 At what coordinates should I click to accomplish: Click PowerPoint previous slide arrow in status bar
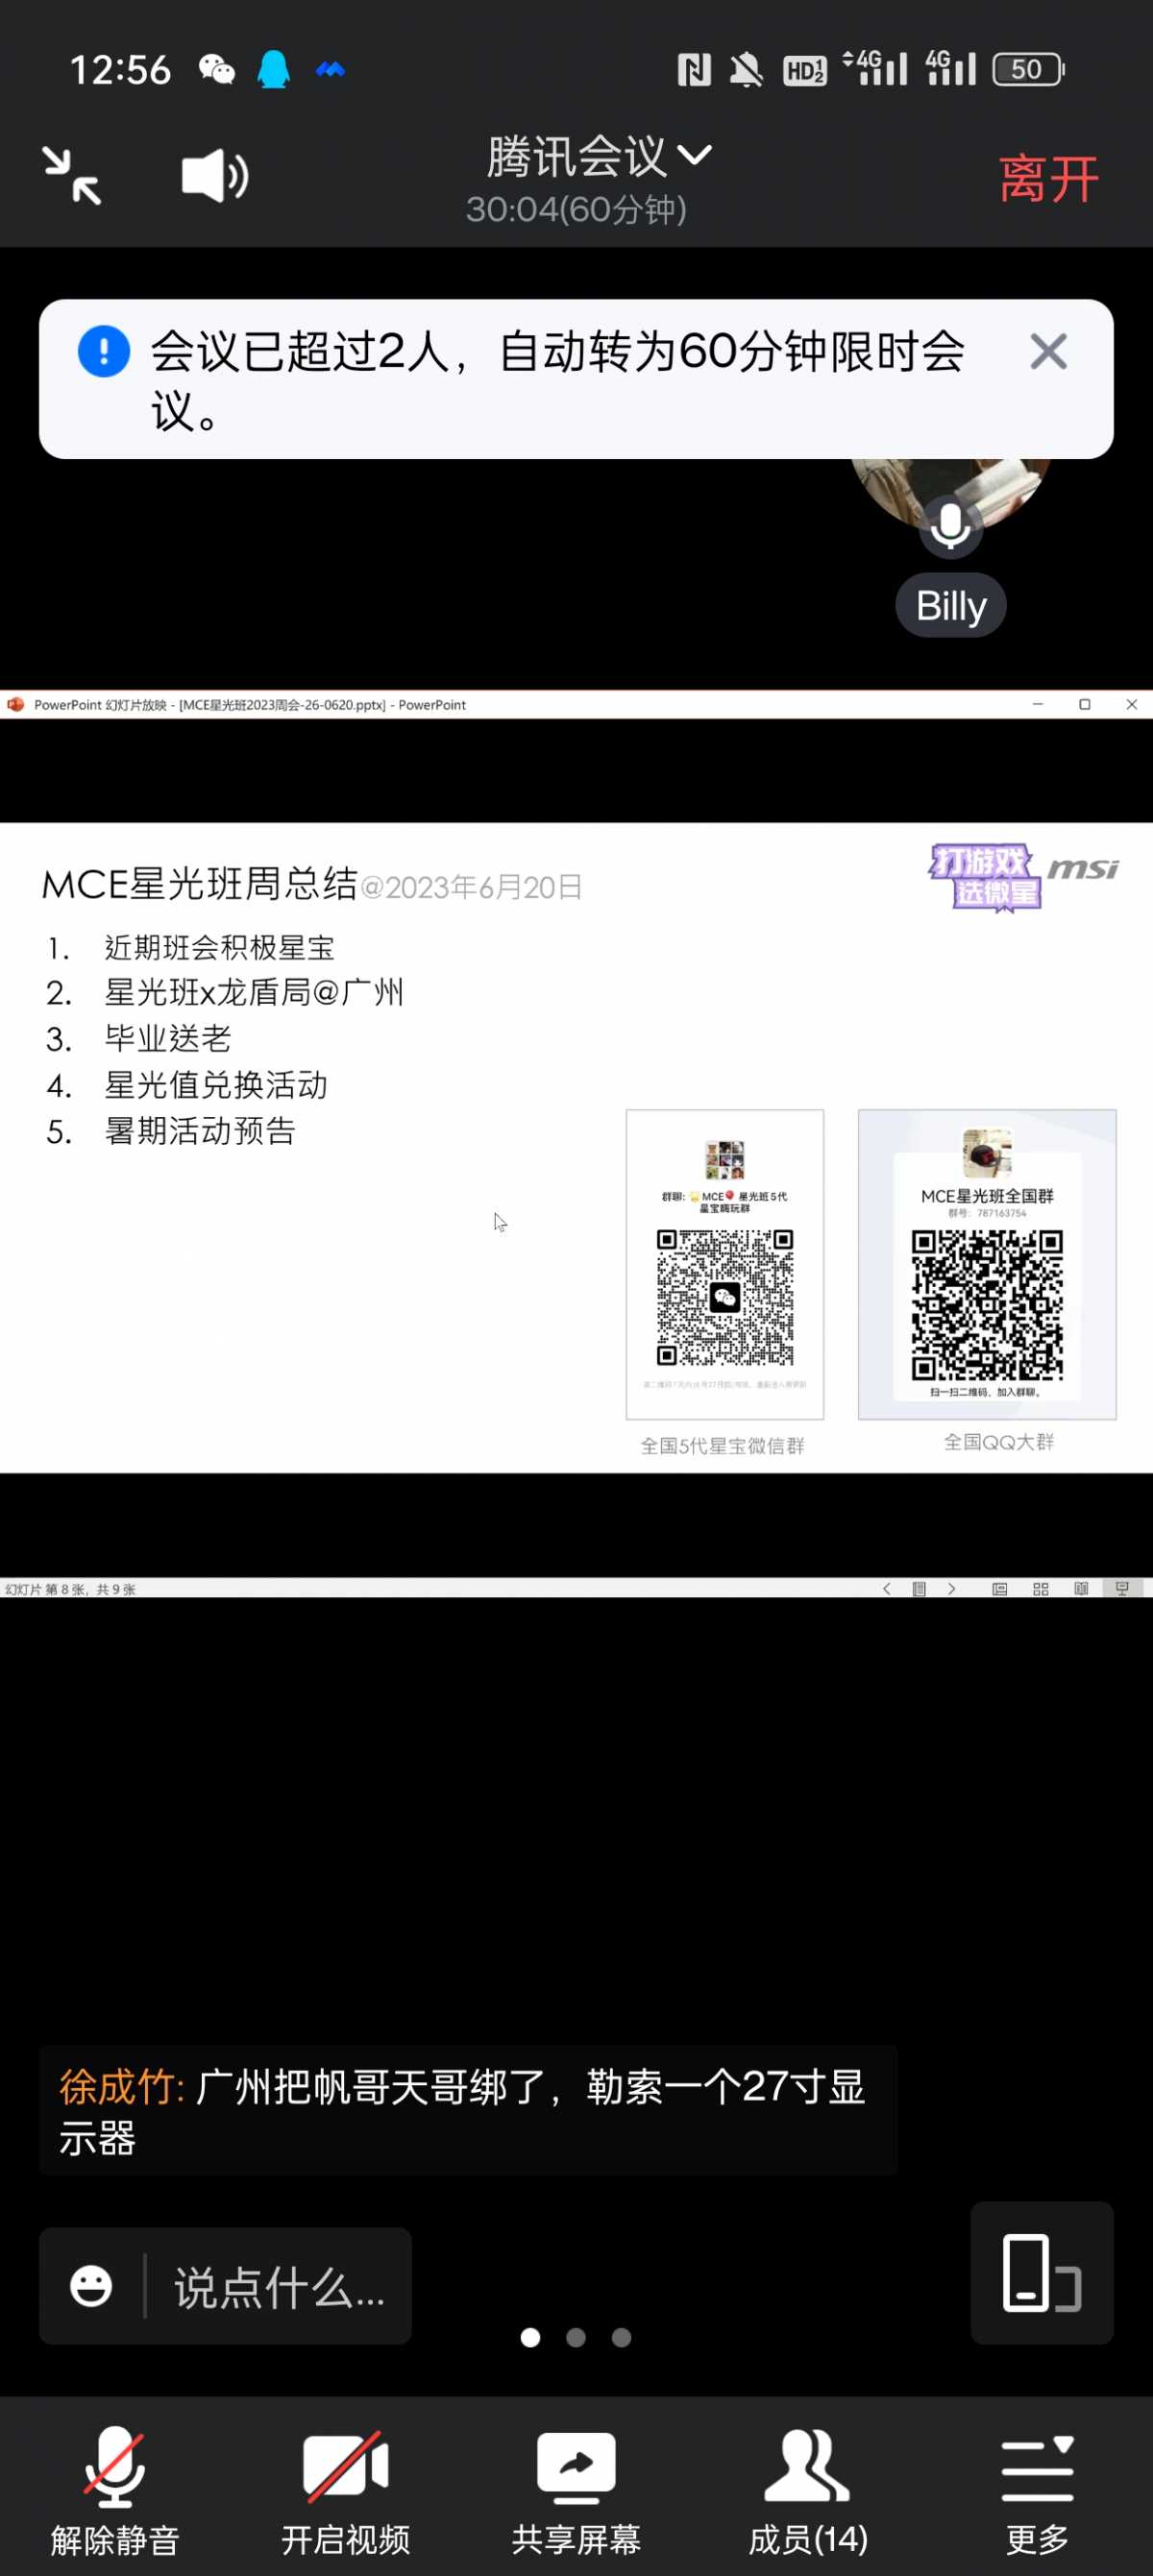click(x=886, y=1589)
